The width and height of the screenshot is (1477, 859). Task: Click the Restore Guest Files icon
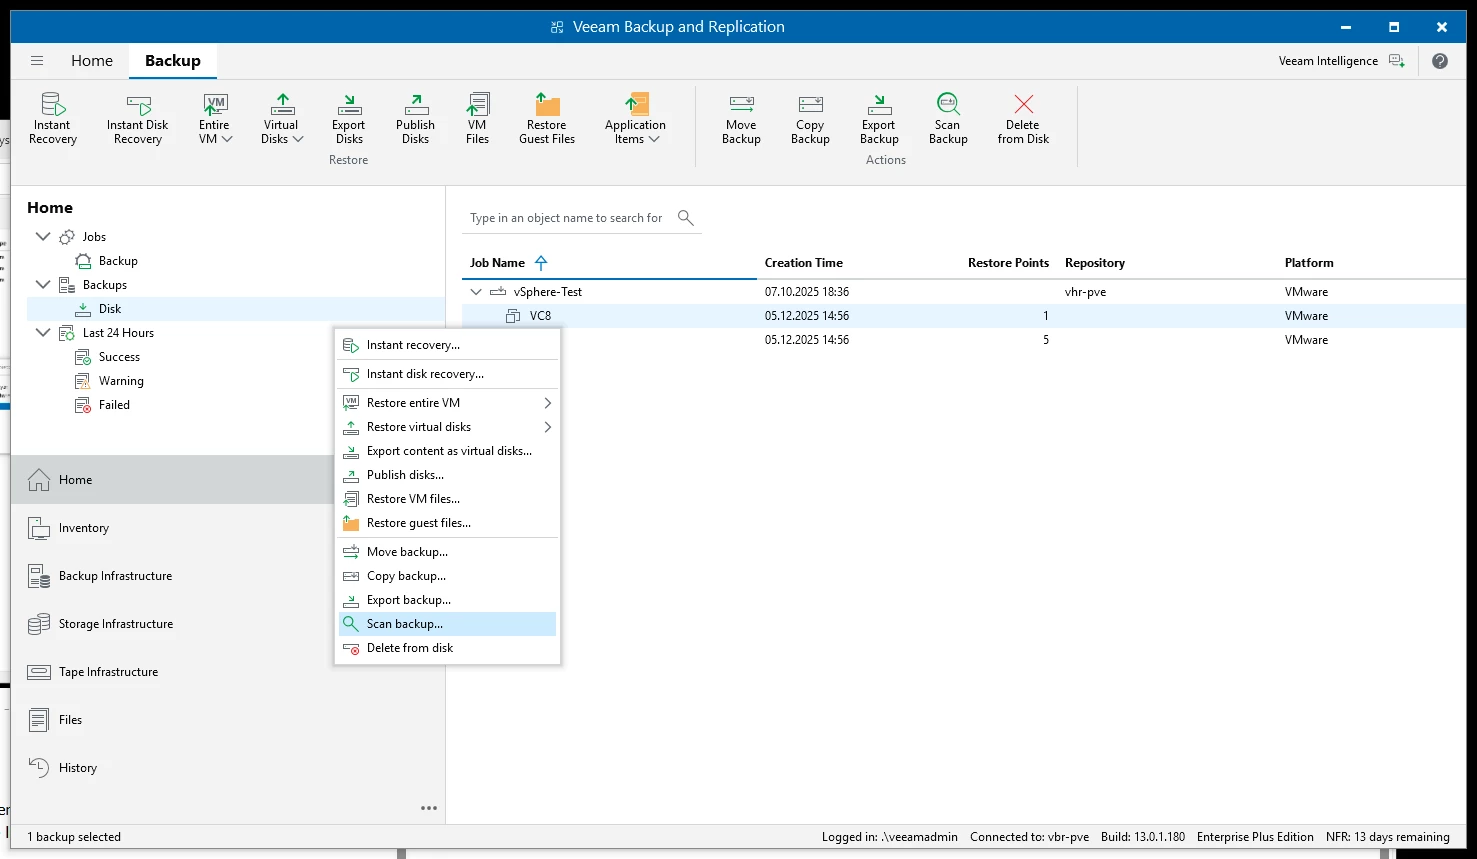547,106
